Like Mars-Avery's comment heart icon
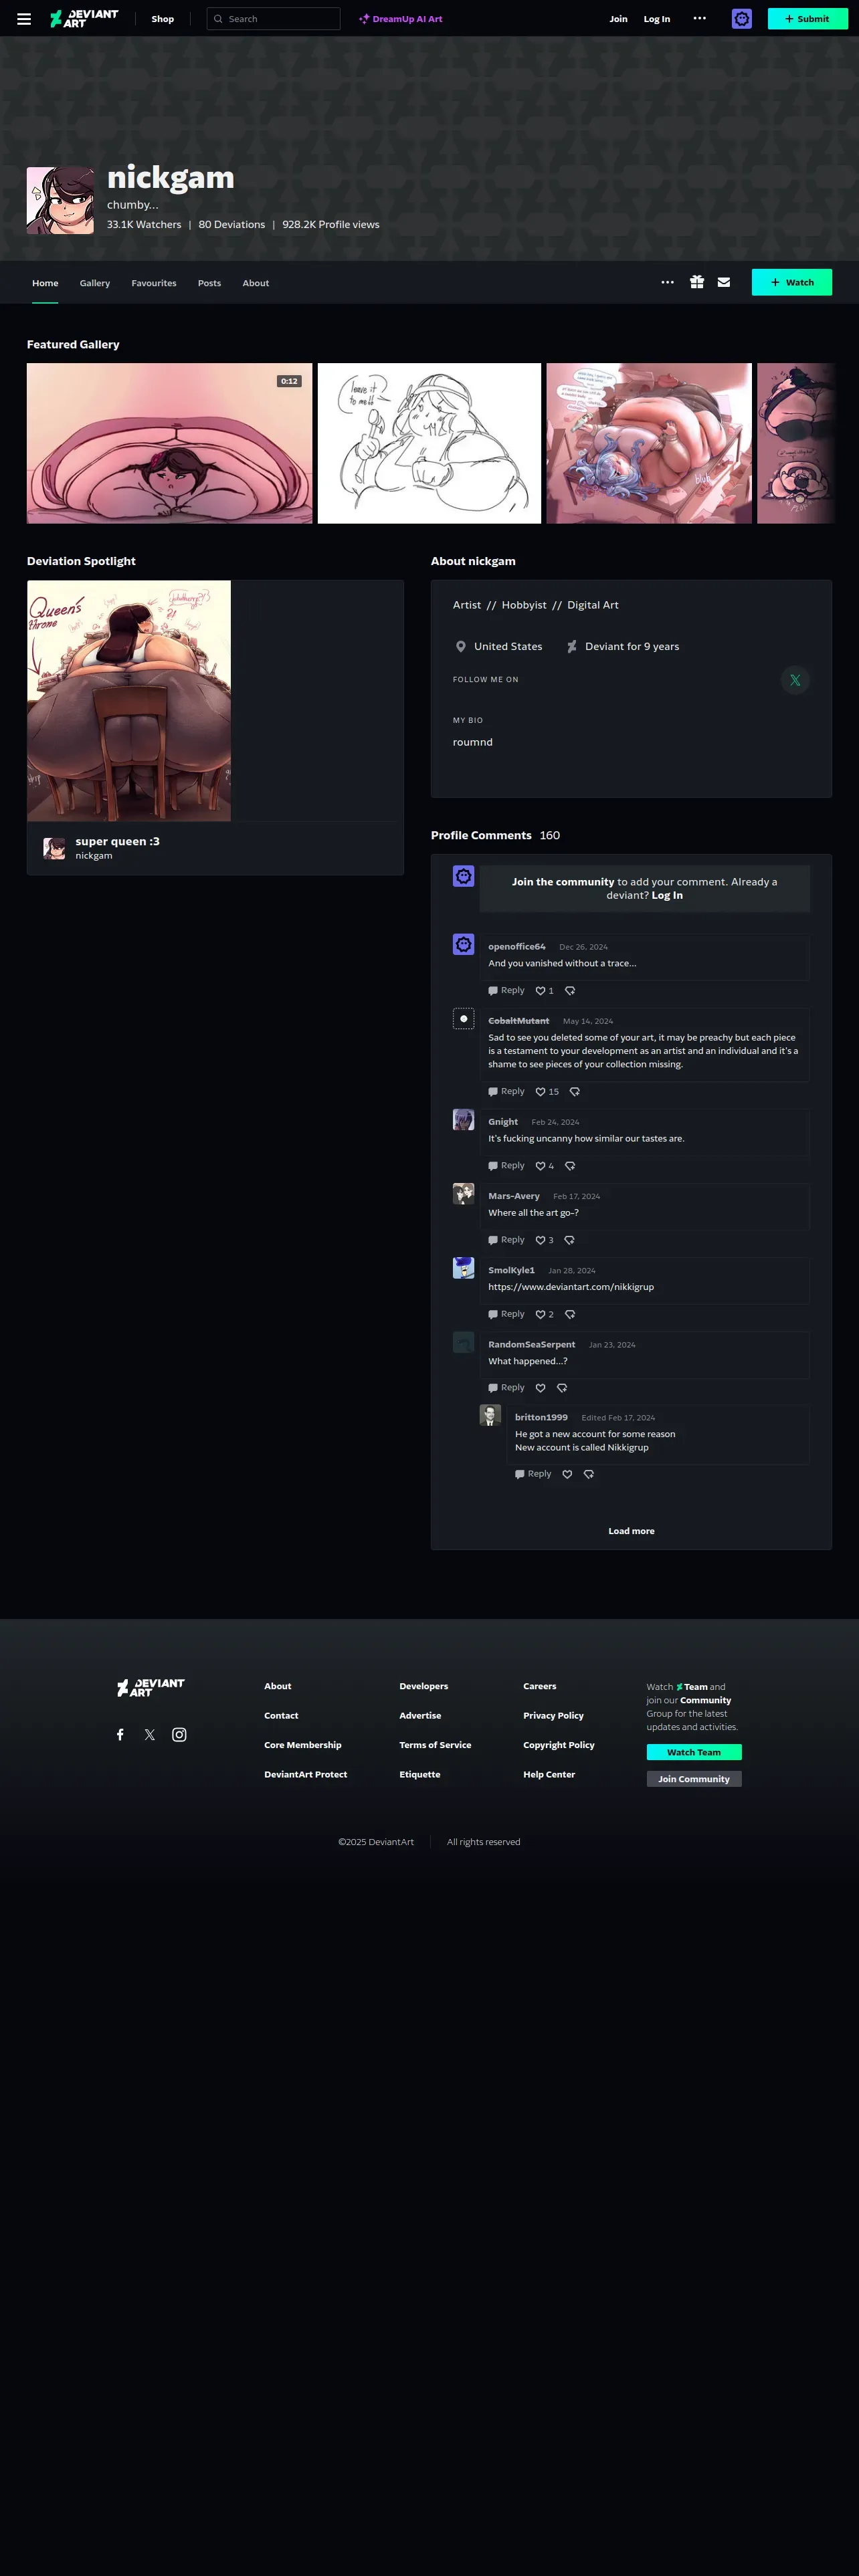Image resolution: width=859 pixels, height=2576 pixels. (x=541, y=1240)
